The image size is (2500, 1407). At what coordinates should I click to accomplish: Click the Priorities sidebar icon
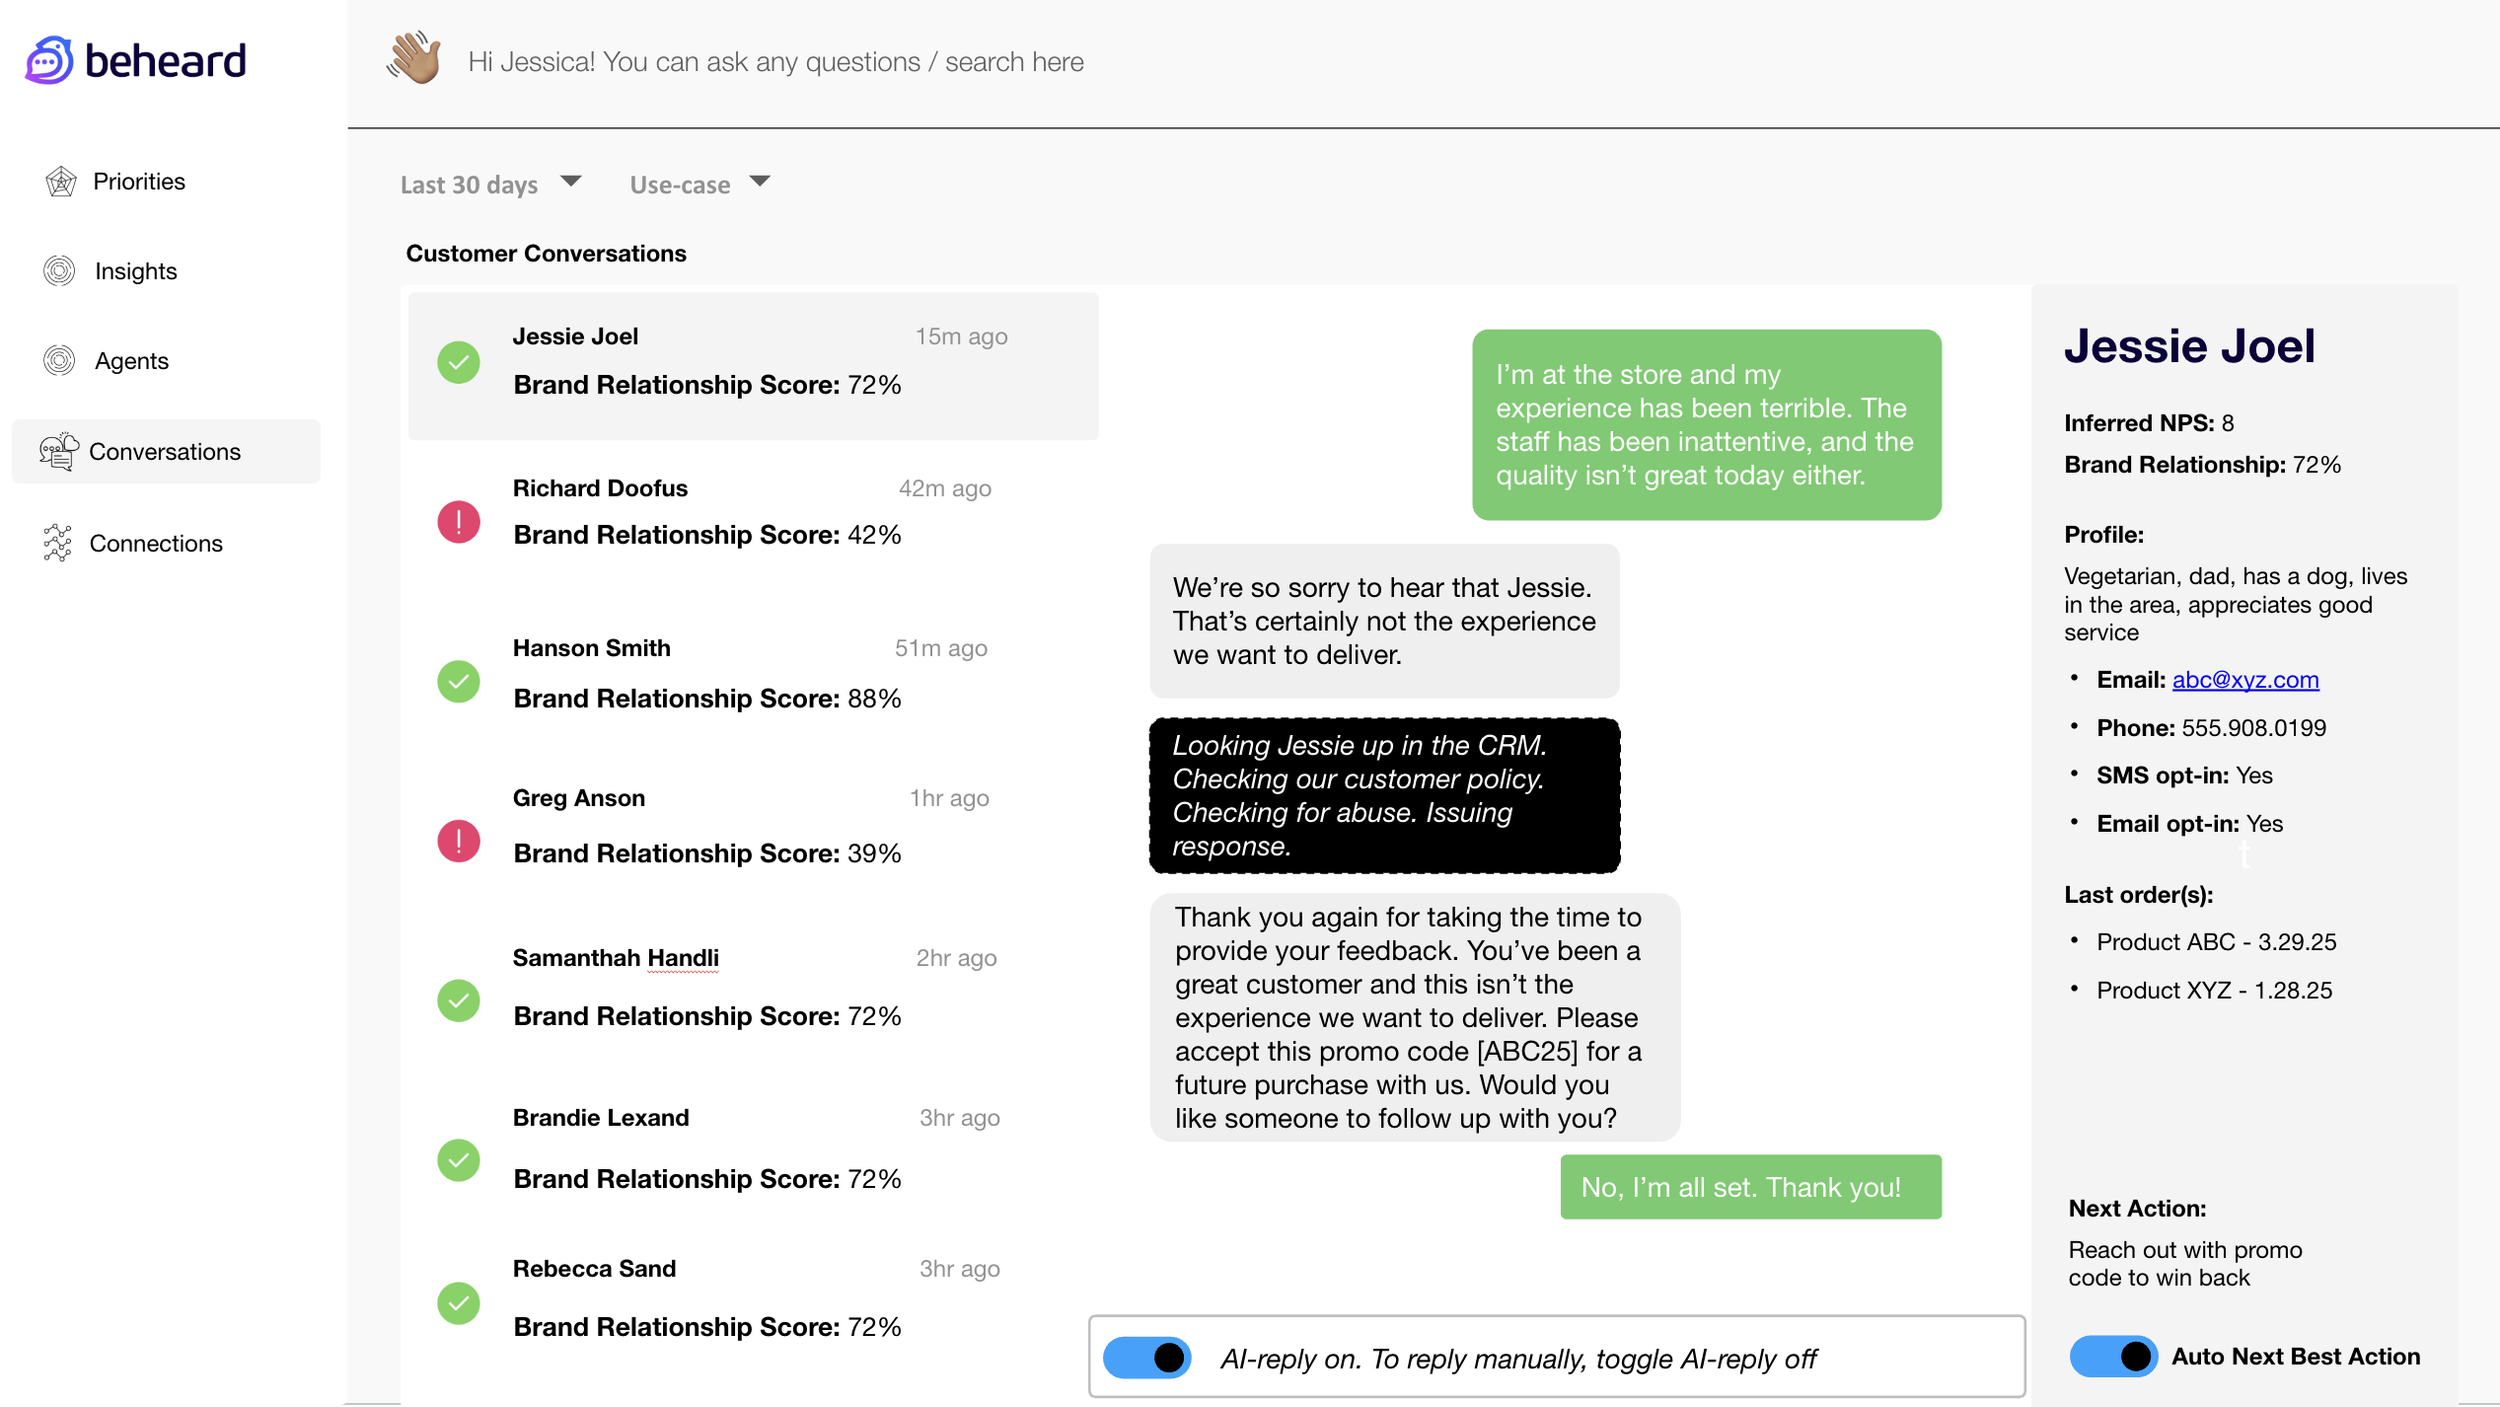[x=61, y=182]
